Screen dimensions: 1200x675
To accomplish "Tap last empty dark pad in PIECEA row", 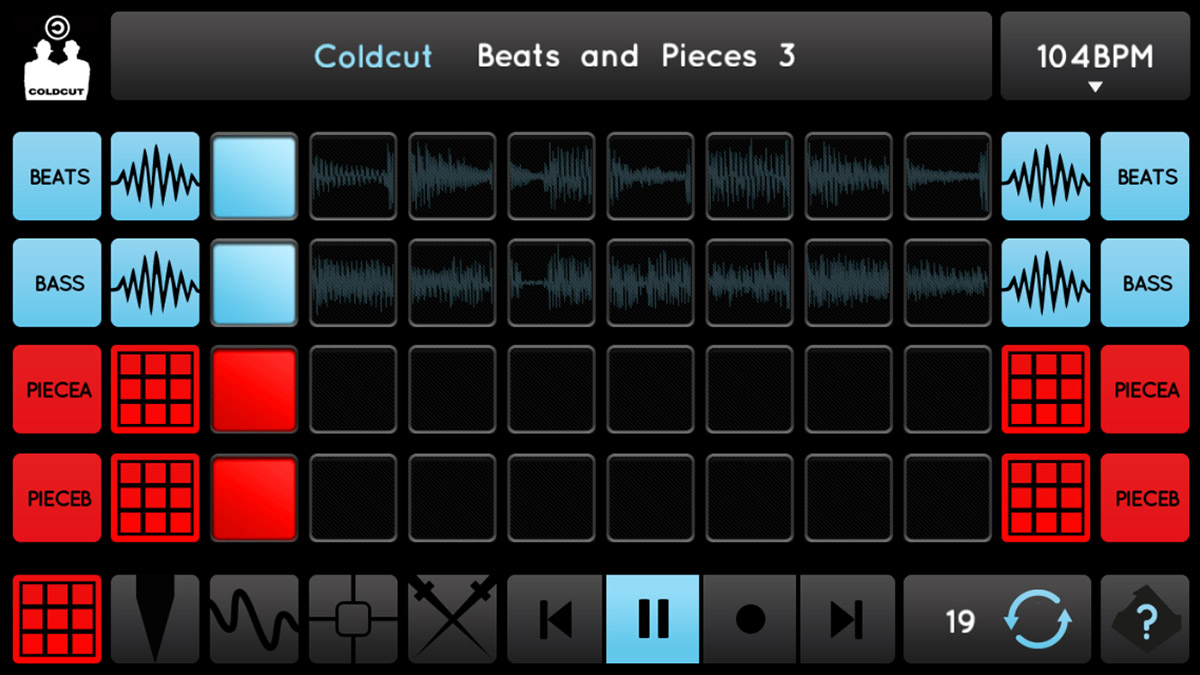I will click(948, 389).
